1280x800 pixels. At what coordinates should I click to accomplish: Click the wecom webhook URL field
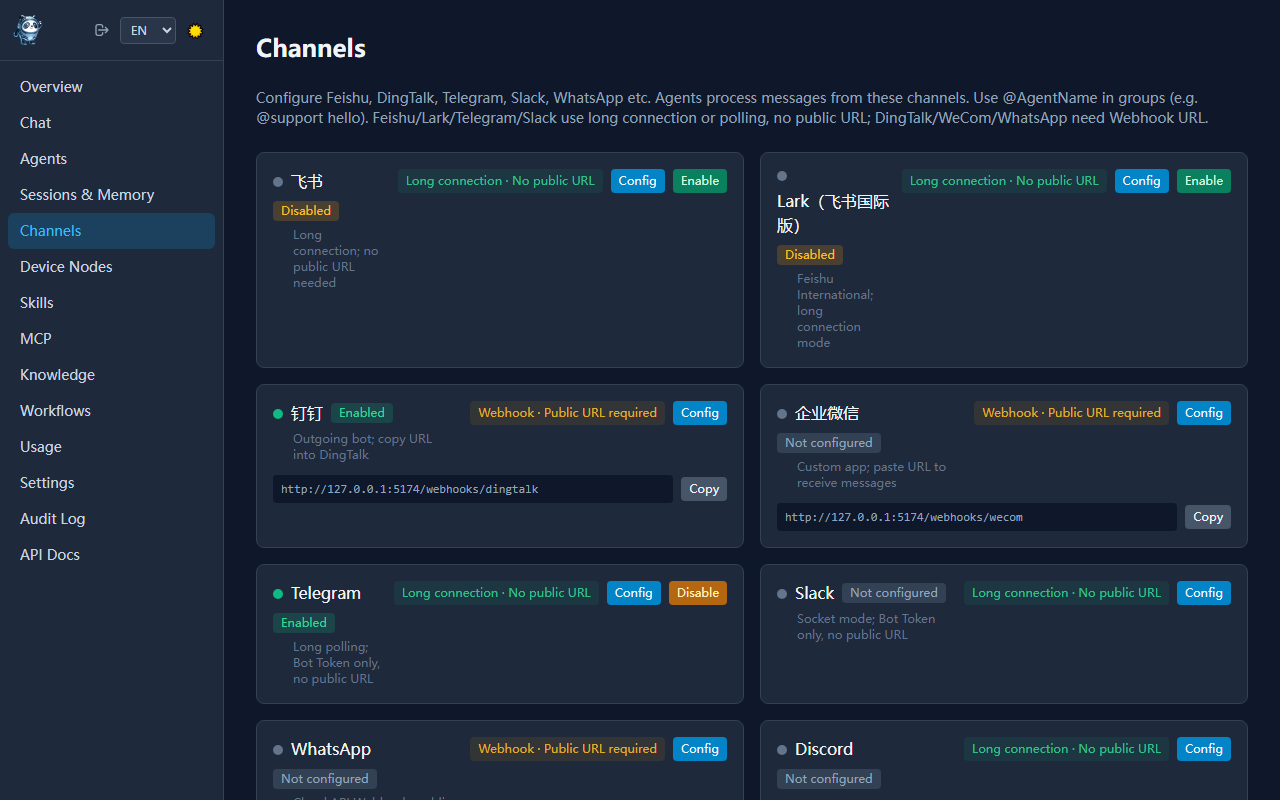977,517
